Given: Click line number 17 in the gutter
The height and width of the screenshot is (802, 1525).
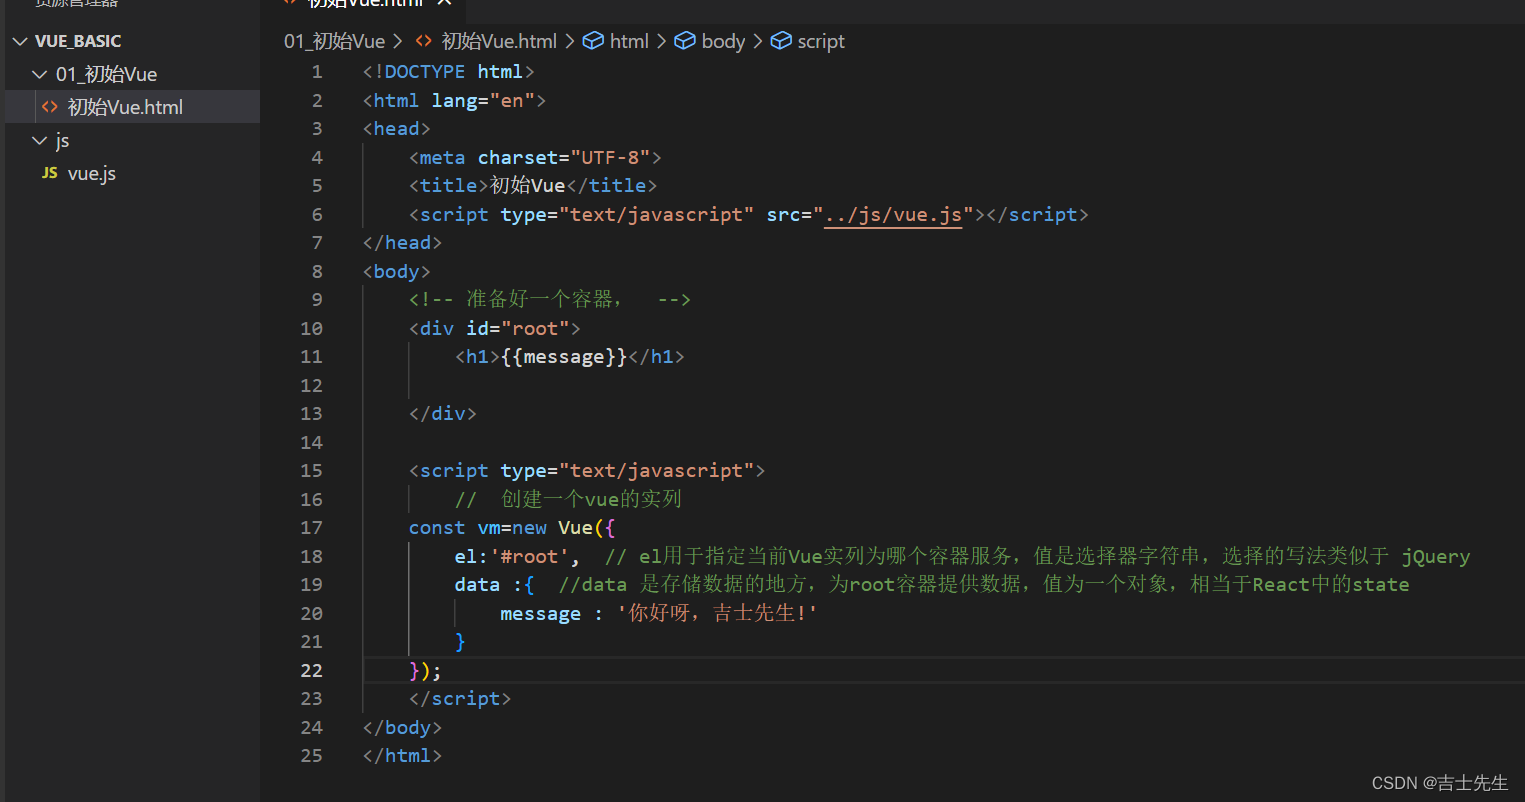Looking at the screenshot, I should [x=311, y=527].
